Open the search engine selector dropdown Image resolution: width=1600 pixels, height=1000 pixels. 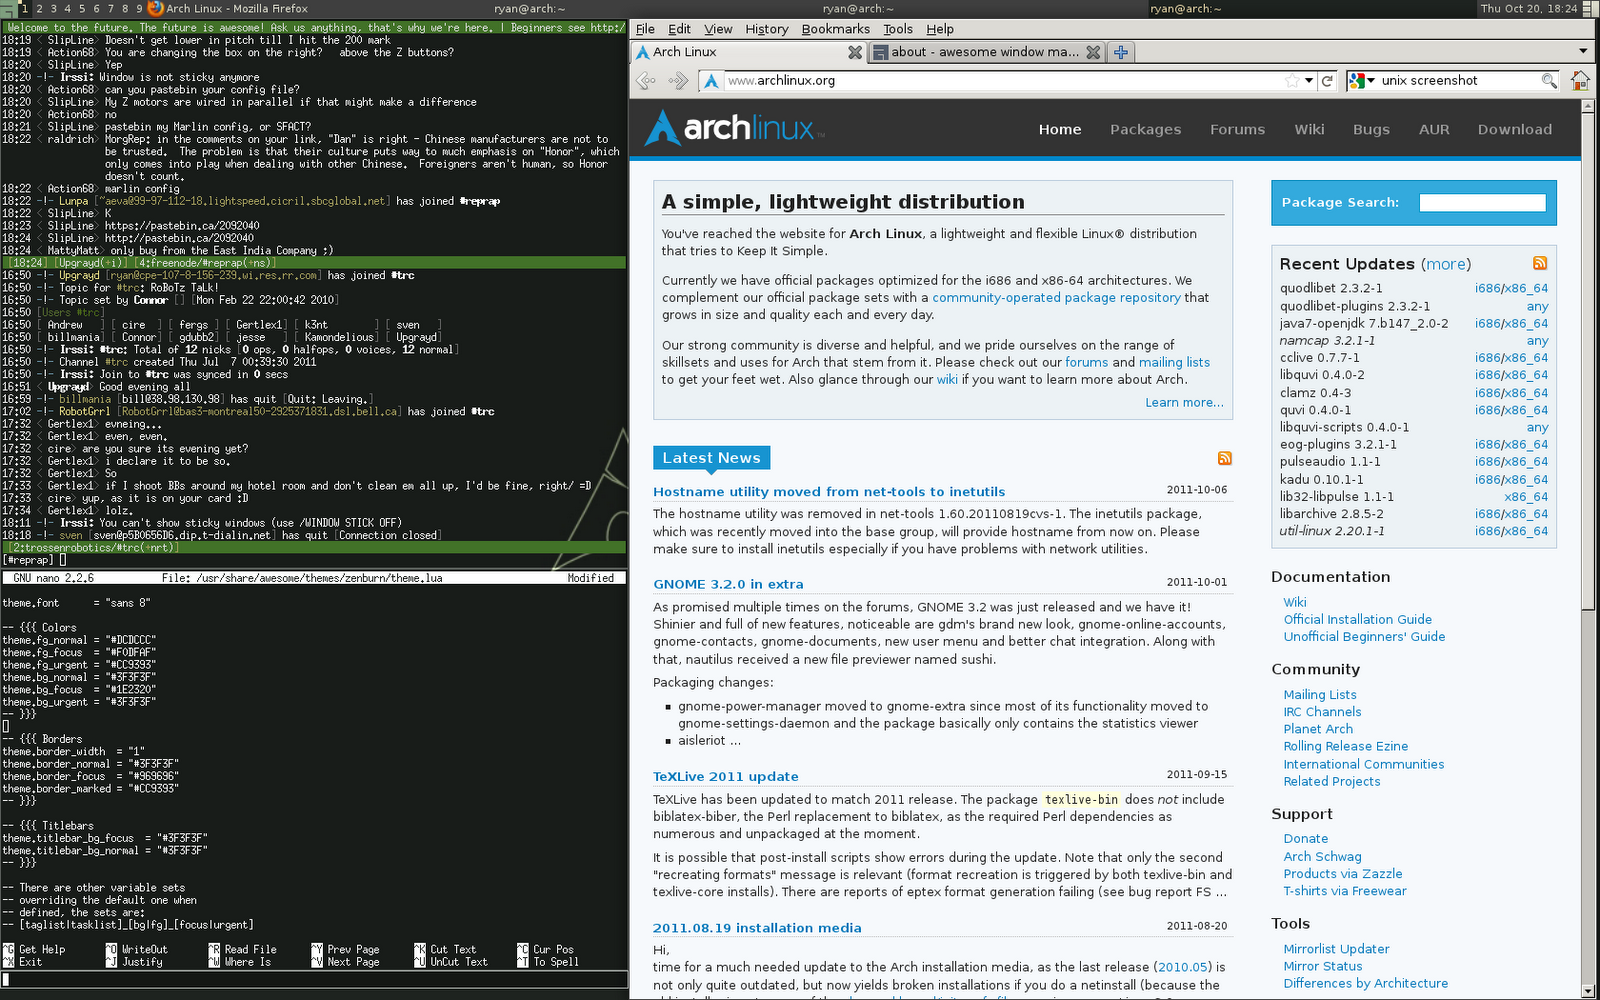1362,81
